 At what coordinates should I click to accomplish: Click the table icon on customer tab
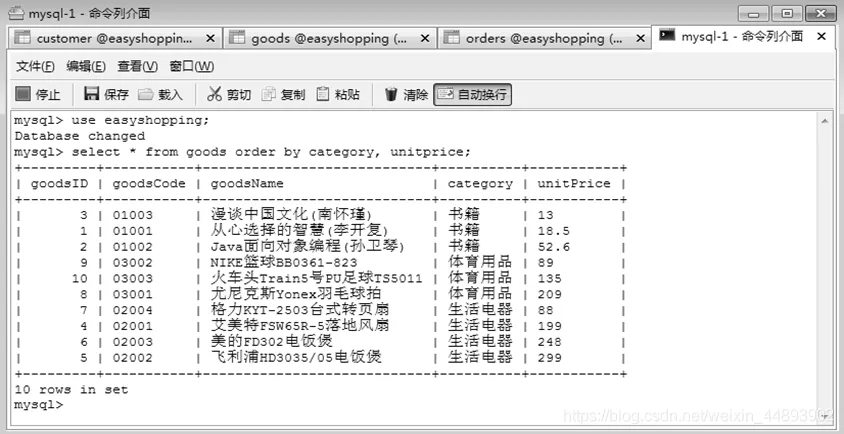click(x=22, y=38)
